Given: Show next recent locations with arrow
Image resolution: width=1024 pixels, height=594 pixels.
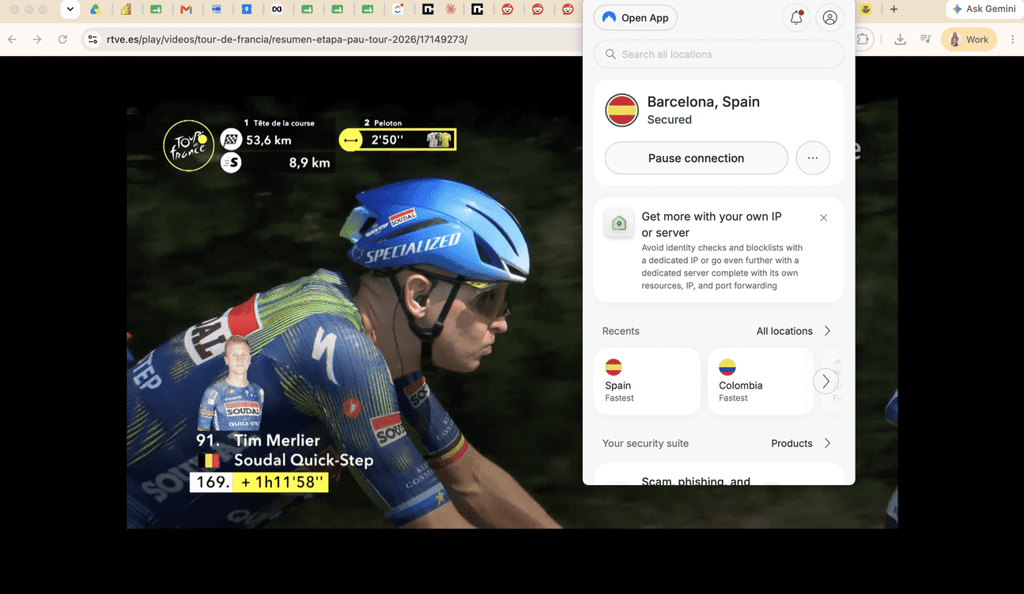Looking at the screenshot, I should pyautogui.click(x=825, y=381).
